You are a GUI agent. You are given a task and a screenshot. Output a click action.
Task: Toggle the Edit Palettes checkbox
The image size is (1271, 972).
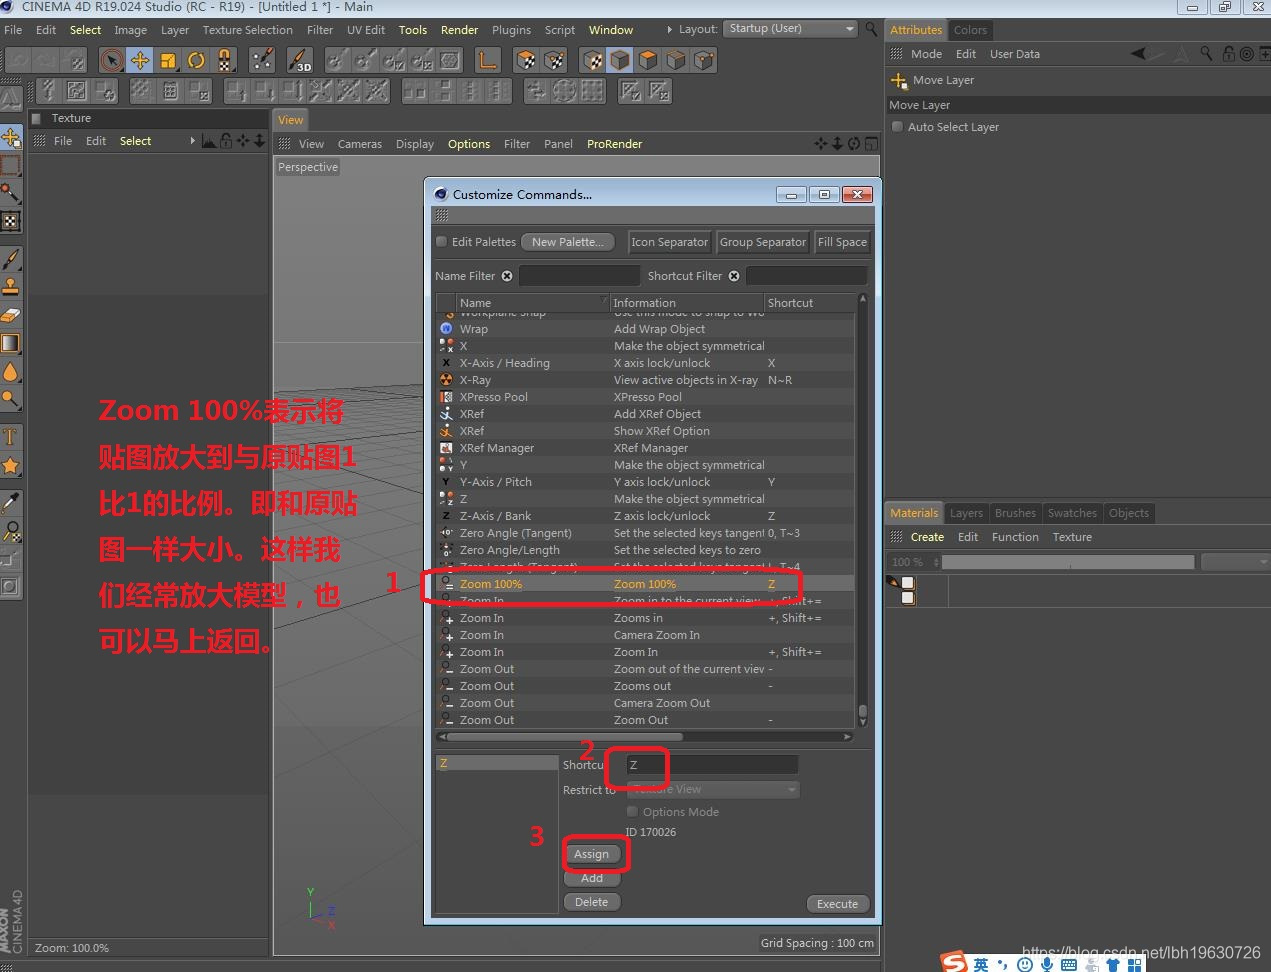(x=442, y=241)
